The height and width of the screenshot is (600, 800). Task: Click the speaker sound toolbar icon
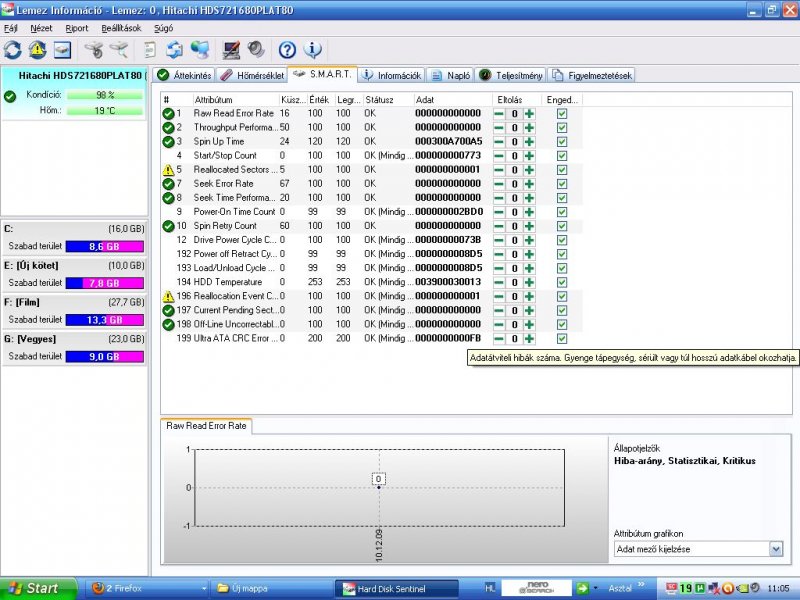256,50
